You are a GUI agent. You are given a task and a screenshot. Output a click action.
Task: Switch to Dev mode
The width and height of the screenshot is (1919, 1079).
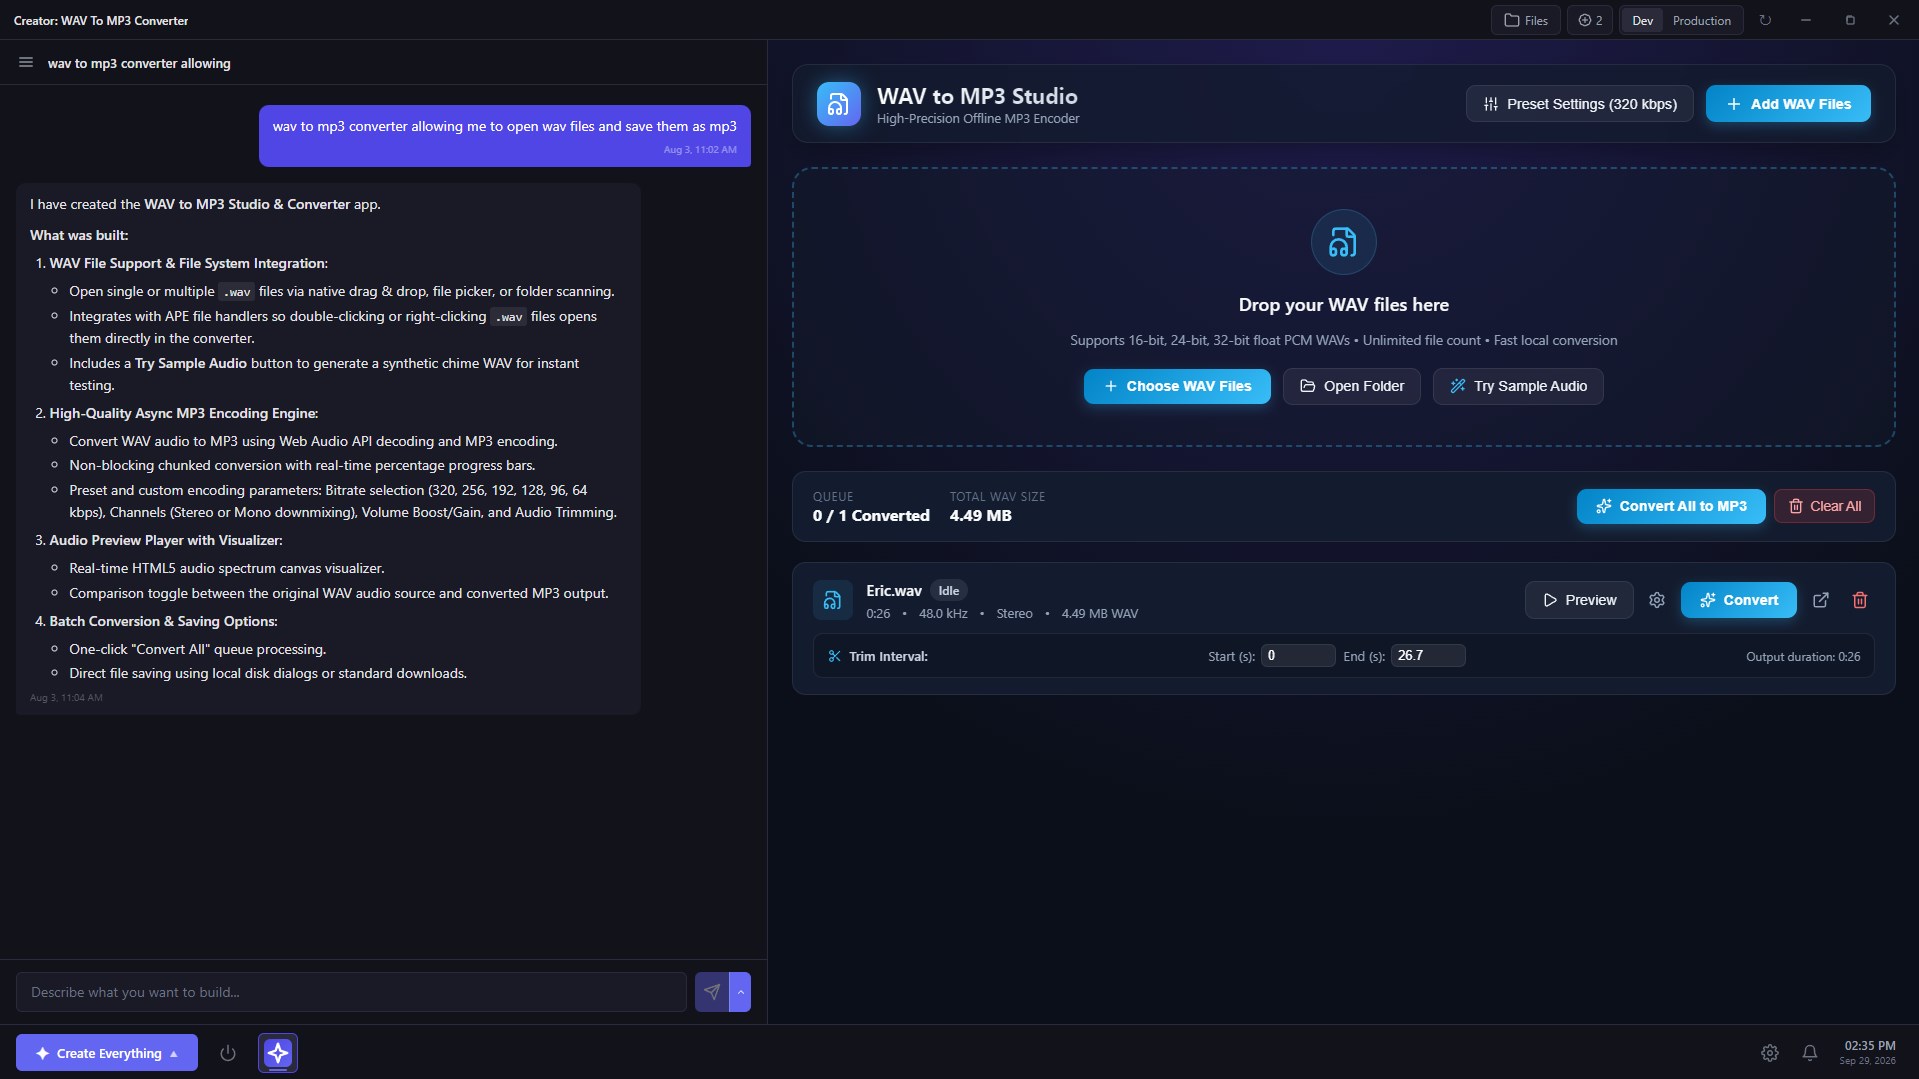click(x=1642, y=20)
